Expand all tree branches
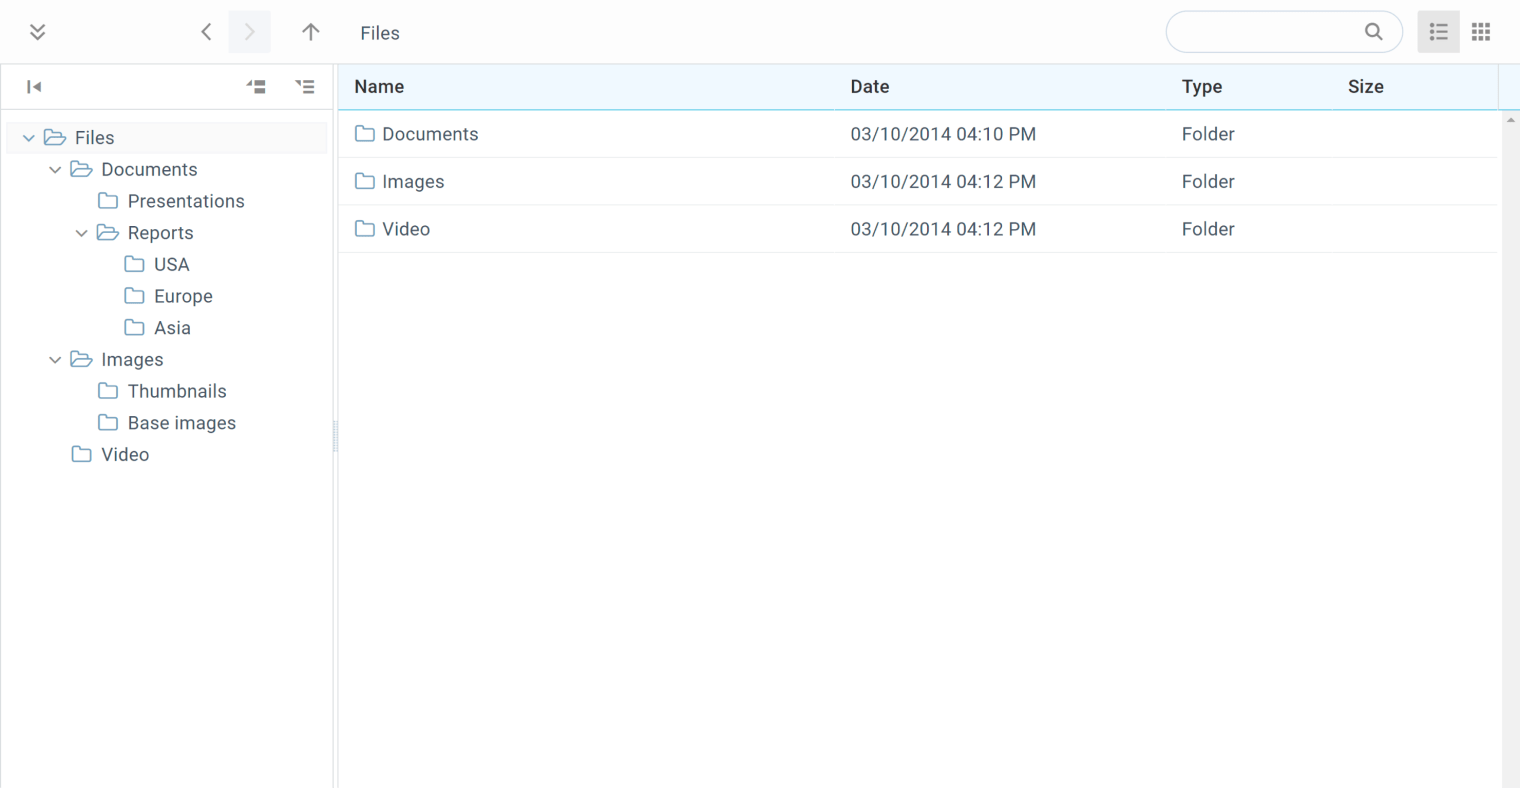 pos(305,87)
